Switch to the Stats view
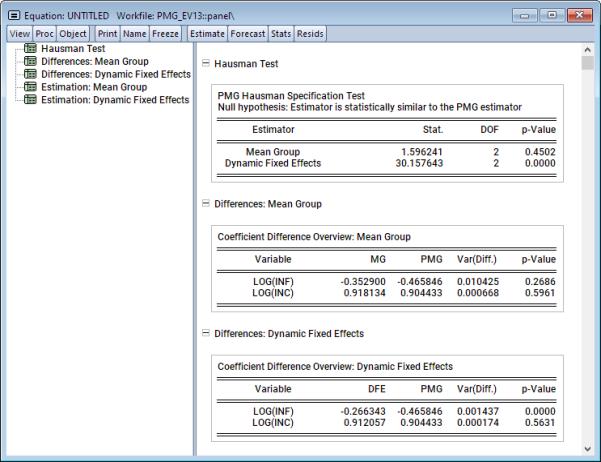The image size is (601, 462). (283, 33)
